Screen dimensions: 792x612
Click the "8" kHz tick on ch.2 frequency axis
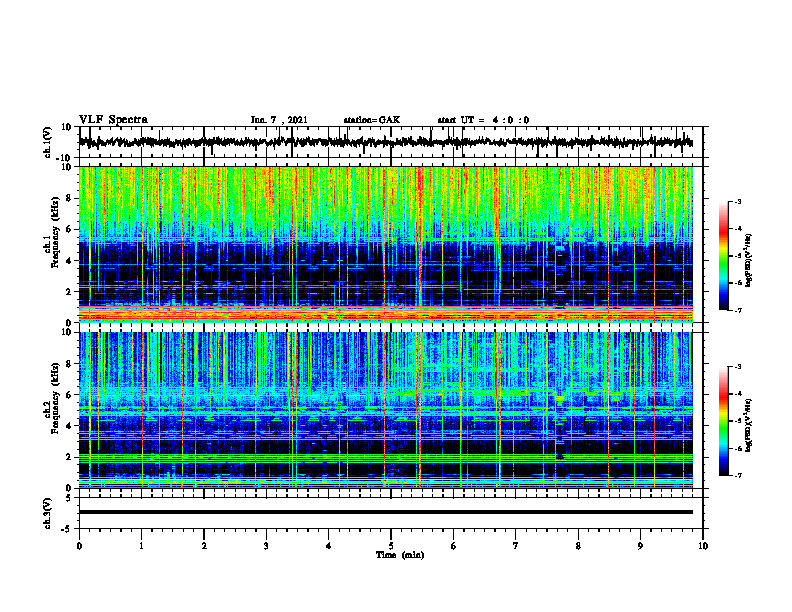[70, 364]
